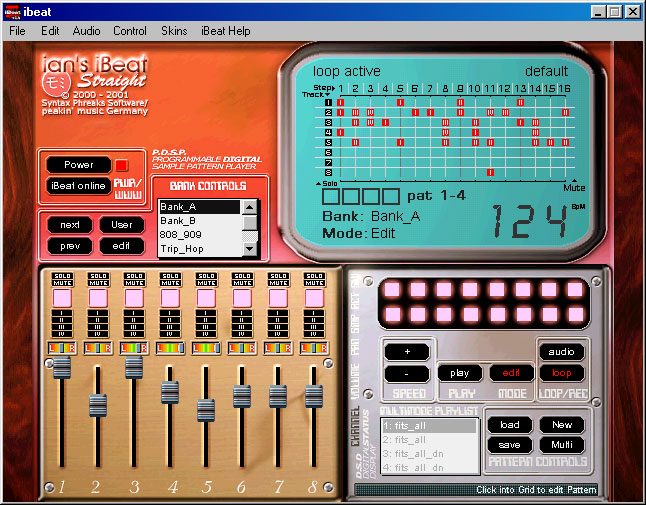Solo channel 1
646x505 pixels.
click(63, 276)
